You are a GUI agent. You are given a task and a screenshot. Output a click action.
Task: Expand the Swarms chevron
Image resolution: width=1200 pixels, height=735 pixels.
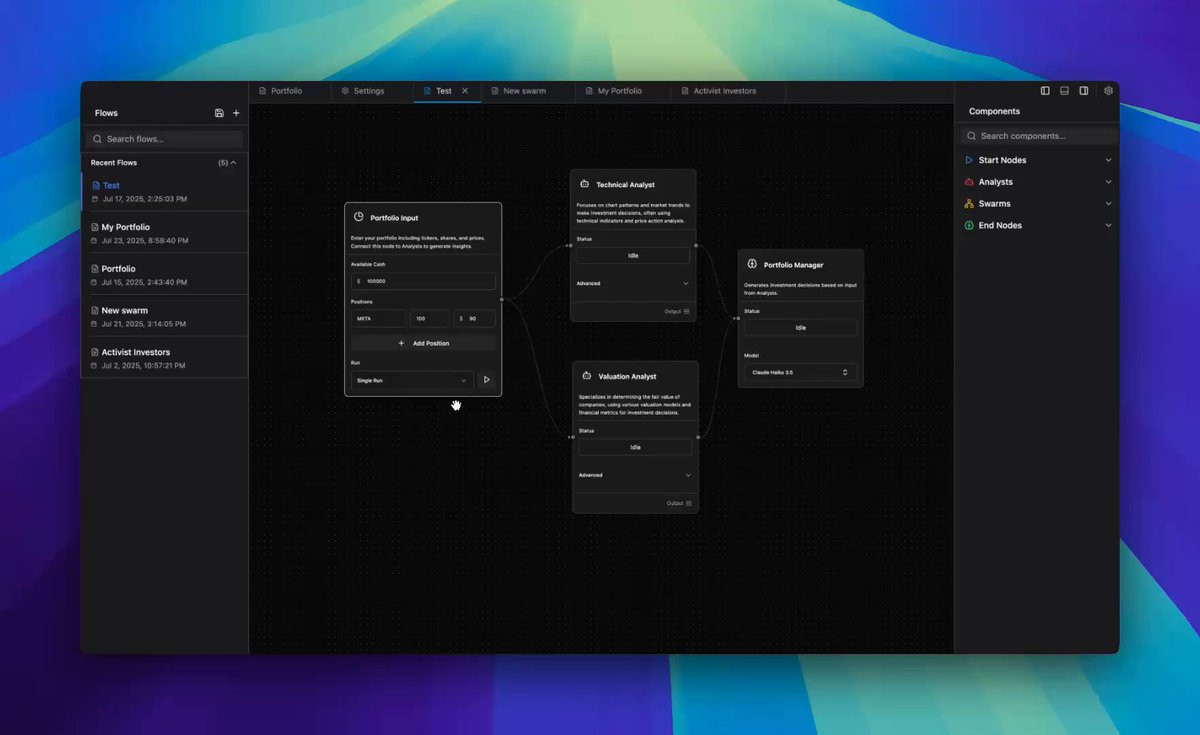pos(1108,204)
